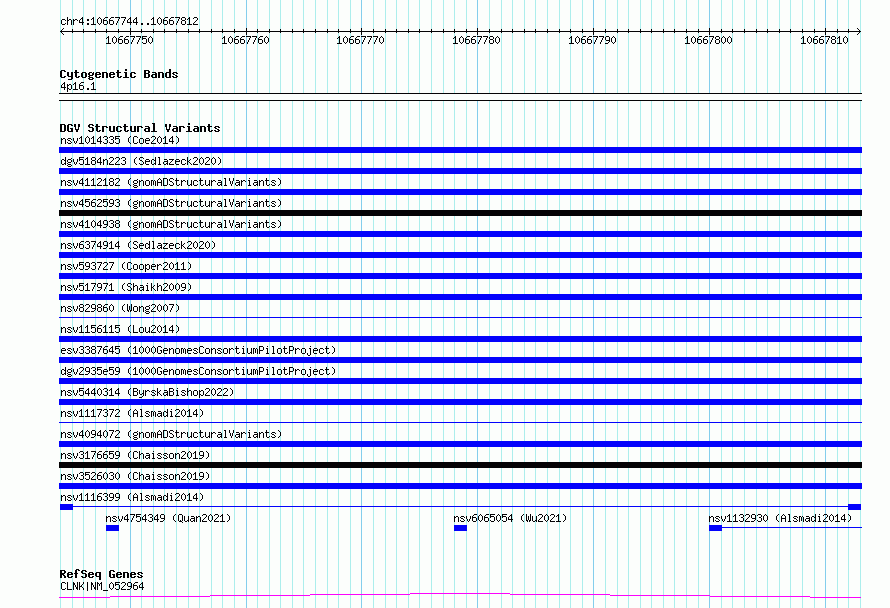Open esv3387645 1000GenomesConsortiumPilotProject label
The height and width of the screenshot is (608, 890).
click(198, 350)
